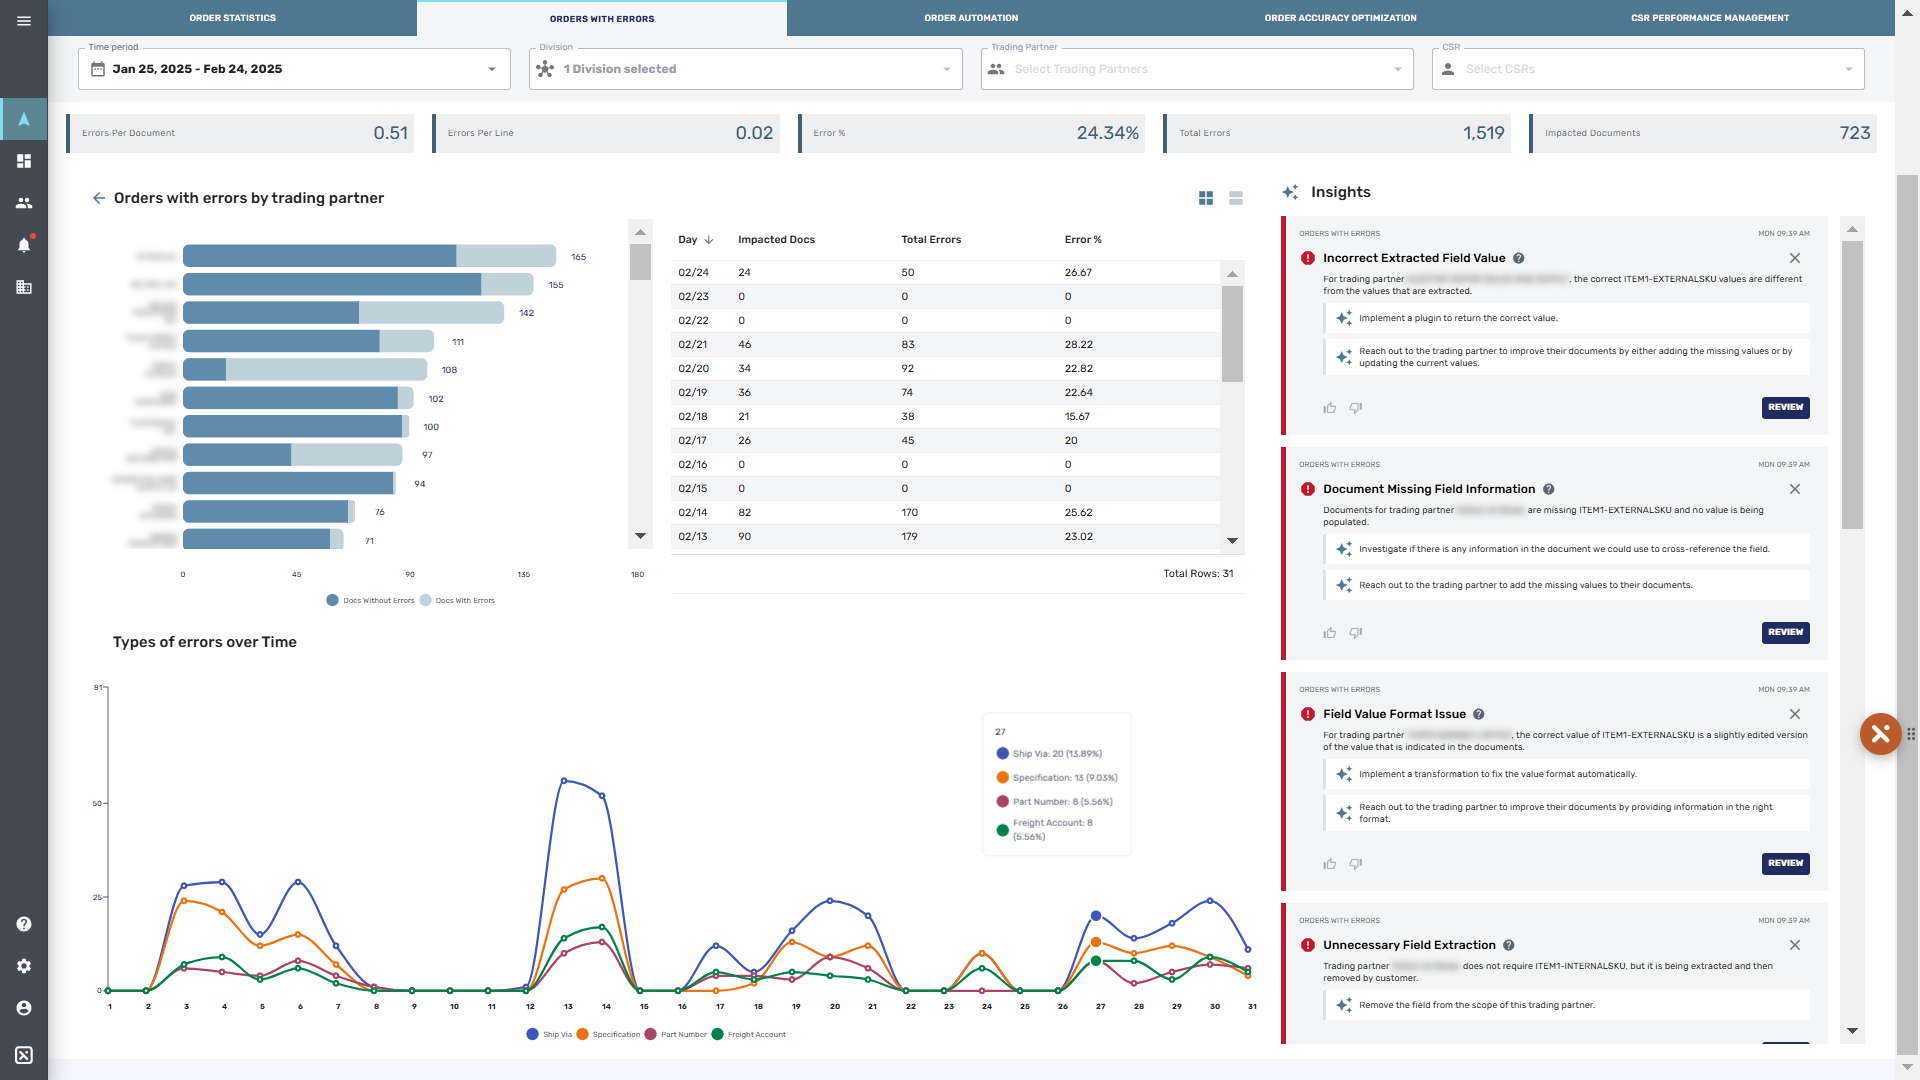Click the company building icon in sidebar

(x=24, y=287)
